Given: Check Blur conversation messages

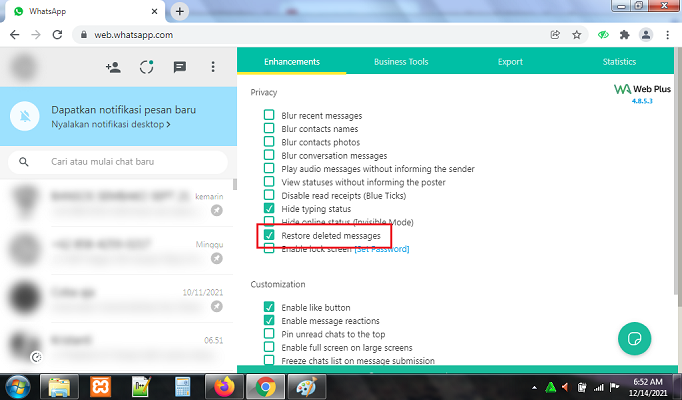Looking at the screenshot, I should click(x=269, y=155).
